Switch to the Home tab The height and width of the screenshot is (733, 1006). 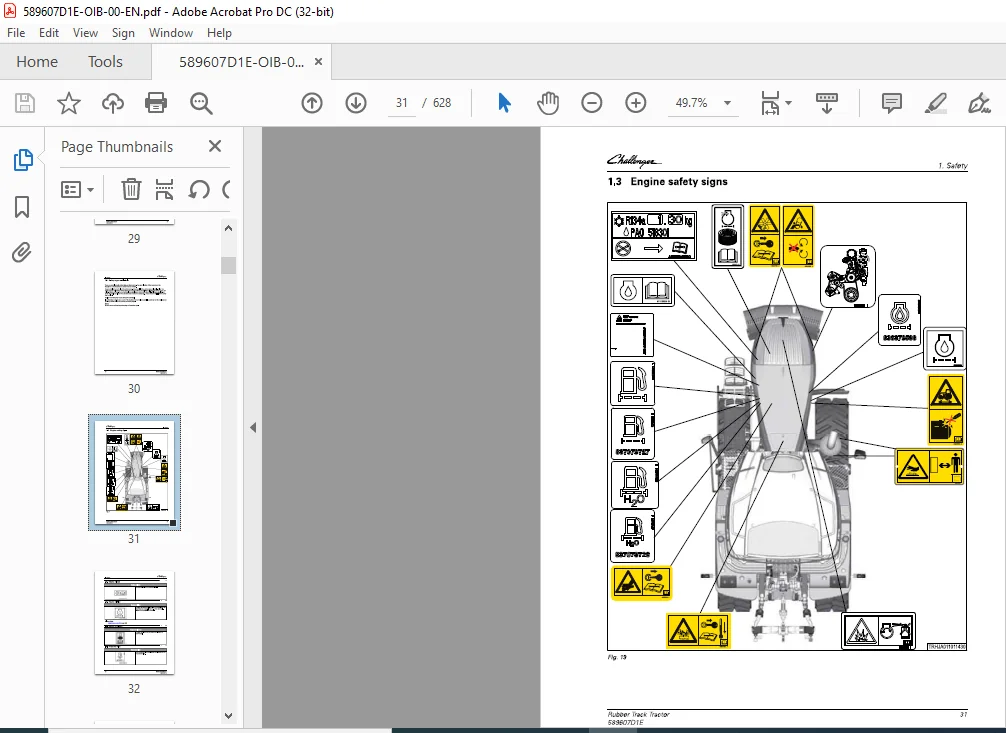tap(37, 62)
